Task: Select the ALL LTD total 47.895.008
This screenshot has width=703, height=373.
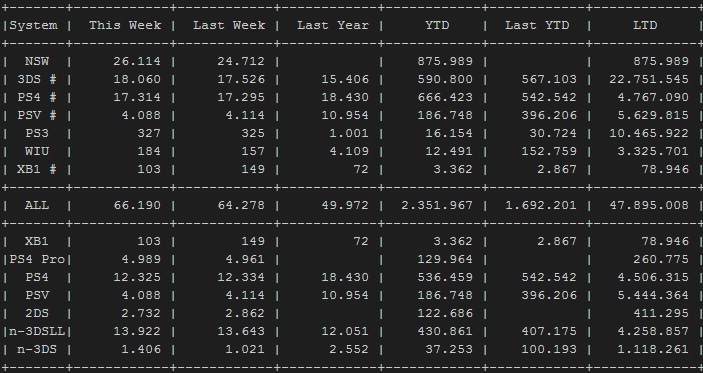Action: (x=649, y=205)
